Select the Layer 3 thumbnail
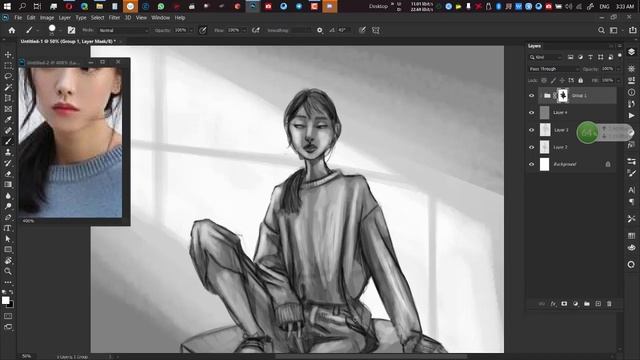This screenshot has height=360, width=640. 545,130
